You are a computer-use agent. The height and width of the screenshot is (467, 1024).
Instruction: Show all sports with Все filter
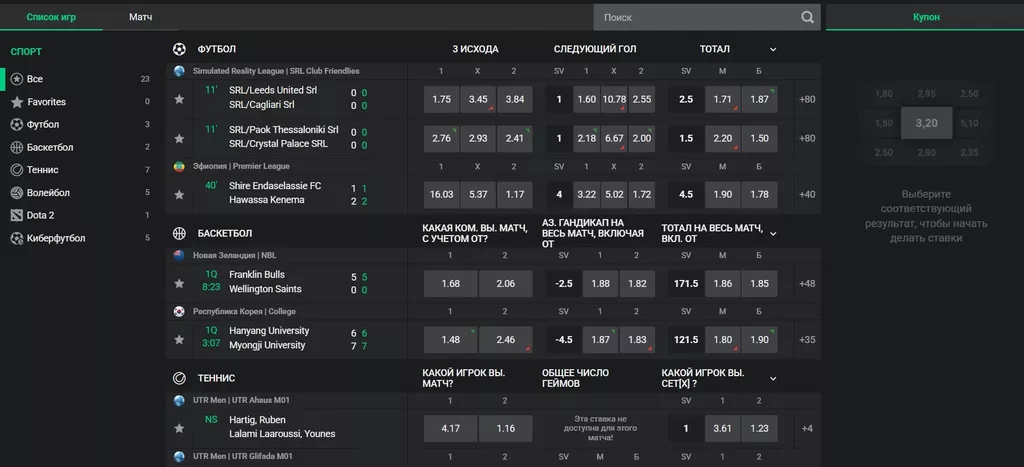tap(35, 79)
